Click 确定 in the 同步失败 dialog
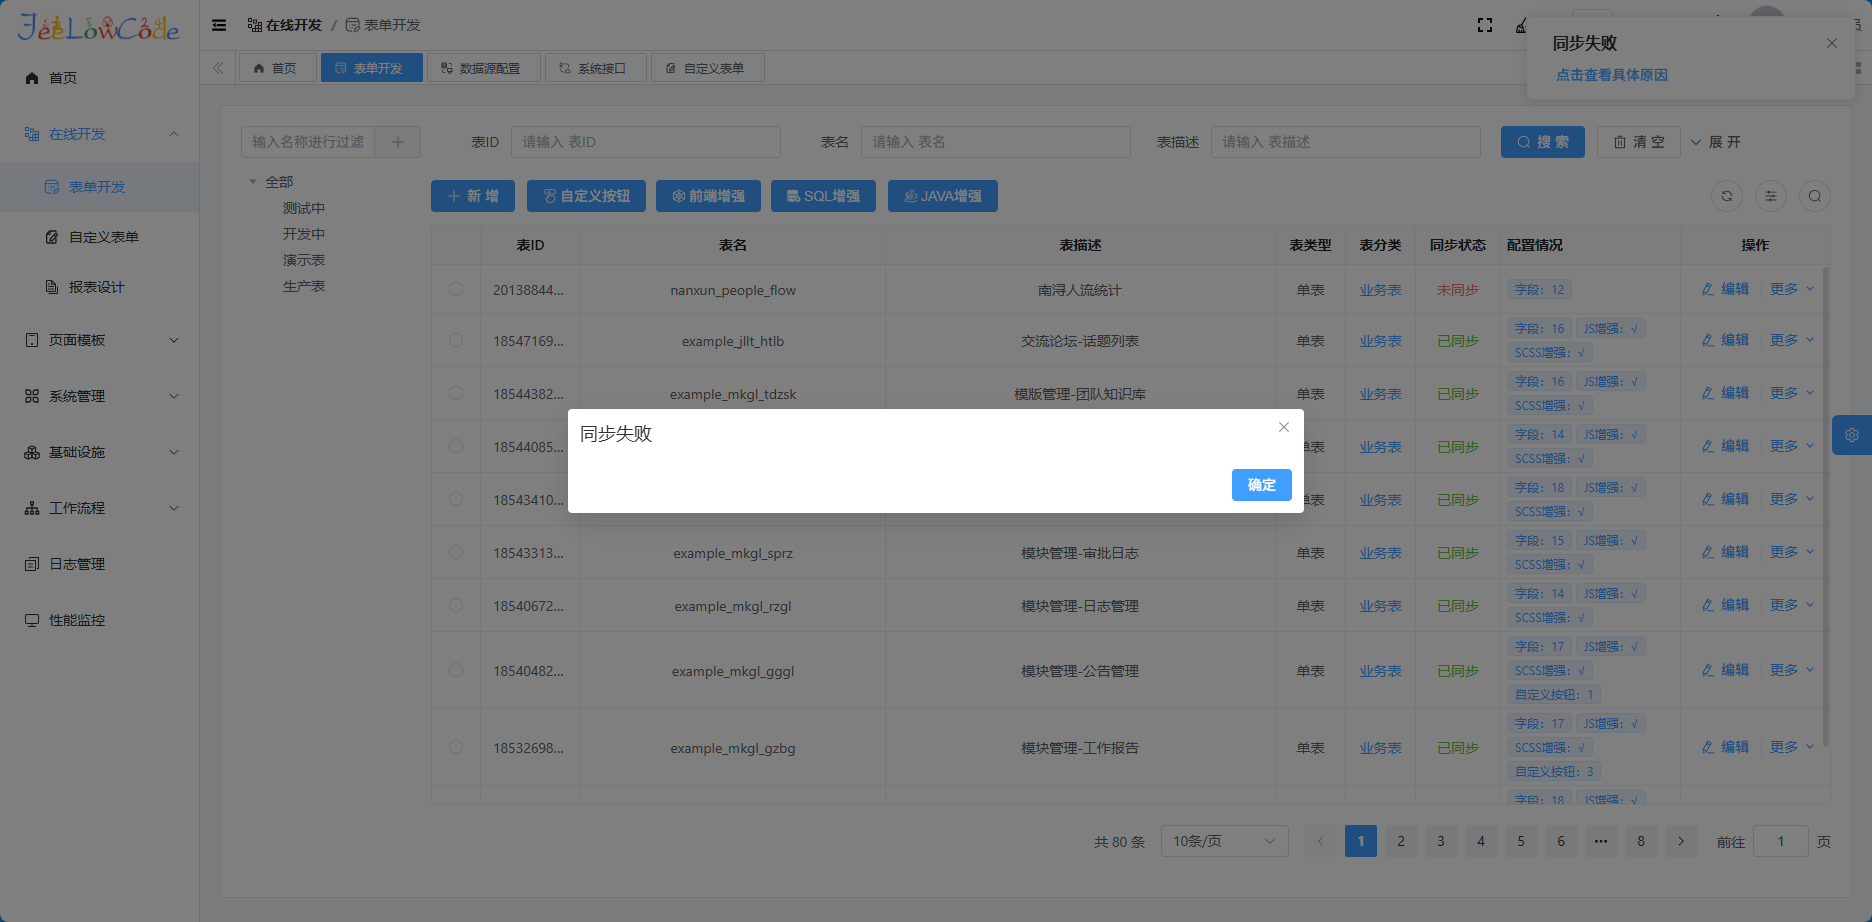 click(1261, 485)
